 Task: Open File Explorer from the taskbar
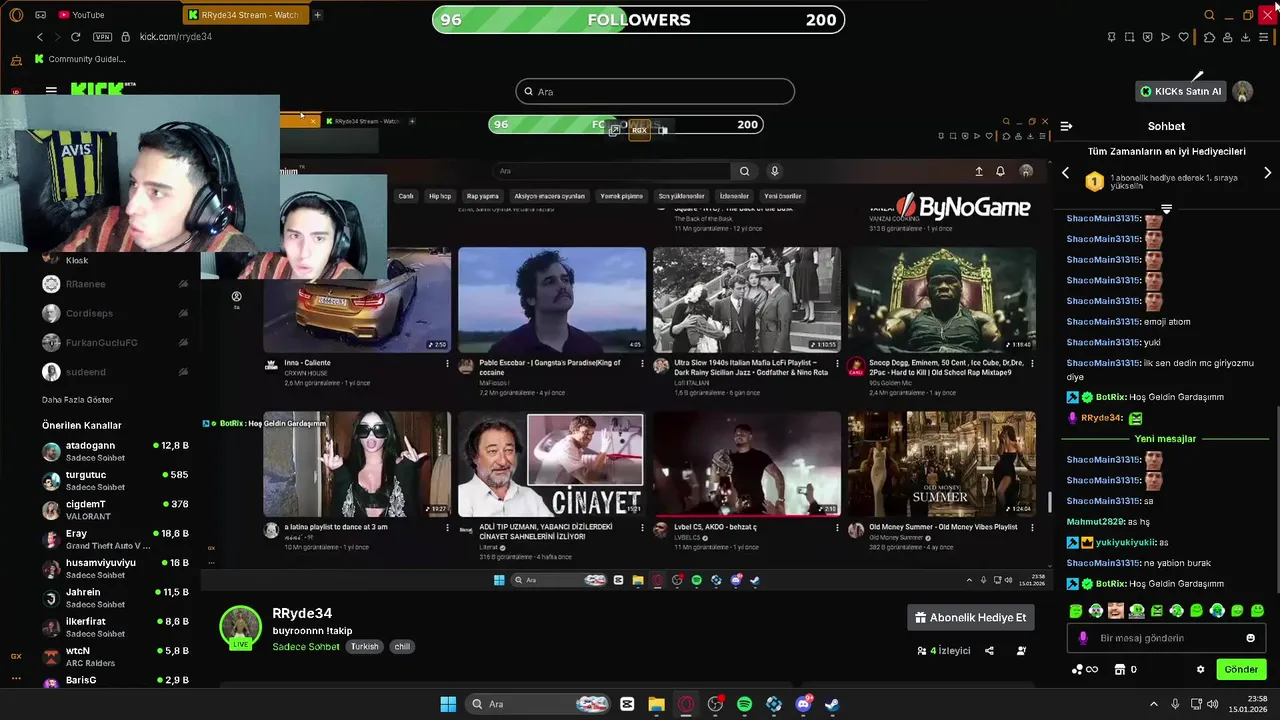click(656, 704)
